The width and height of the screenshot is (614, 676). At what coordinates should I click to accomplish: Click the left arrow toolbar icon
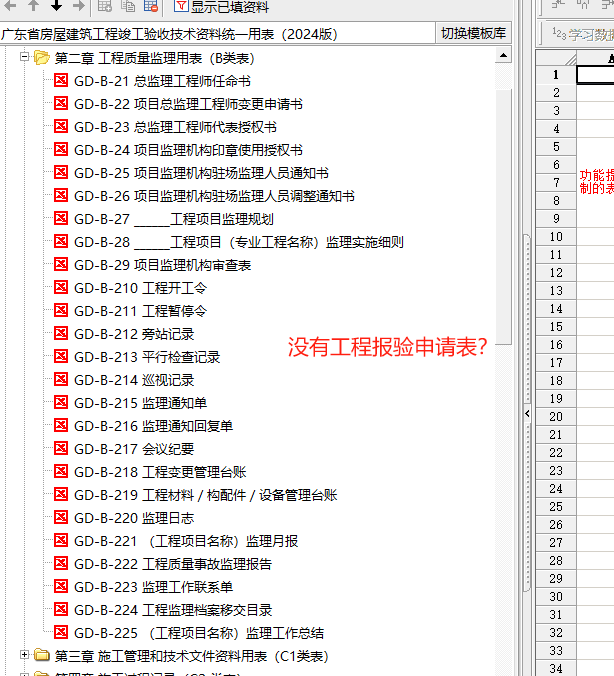[10, 6]
